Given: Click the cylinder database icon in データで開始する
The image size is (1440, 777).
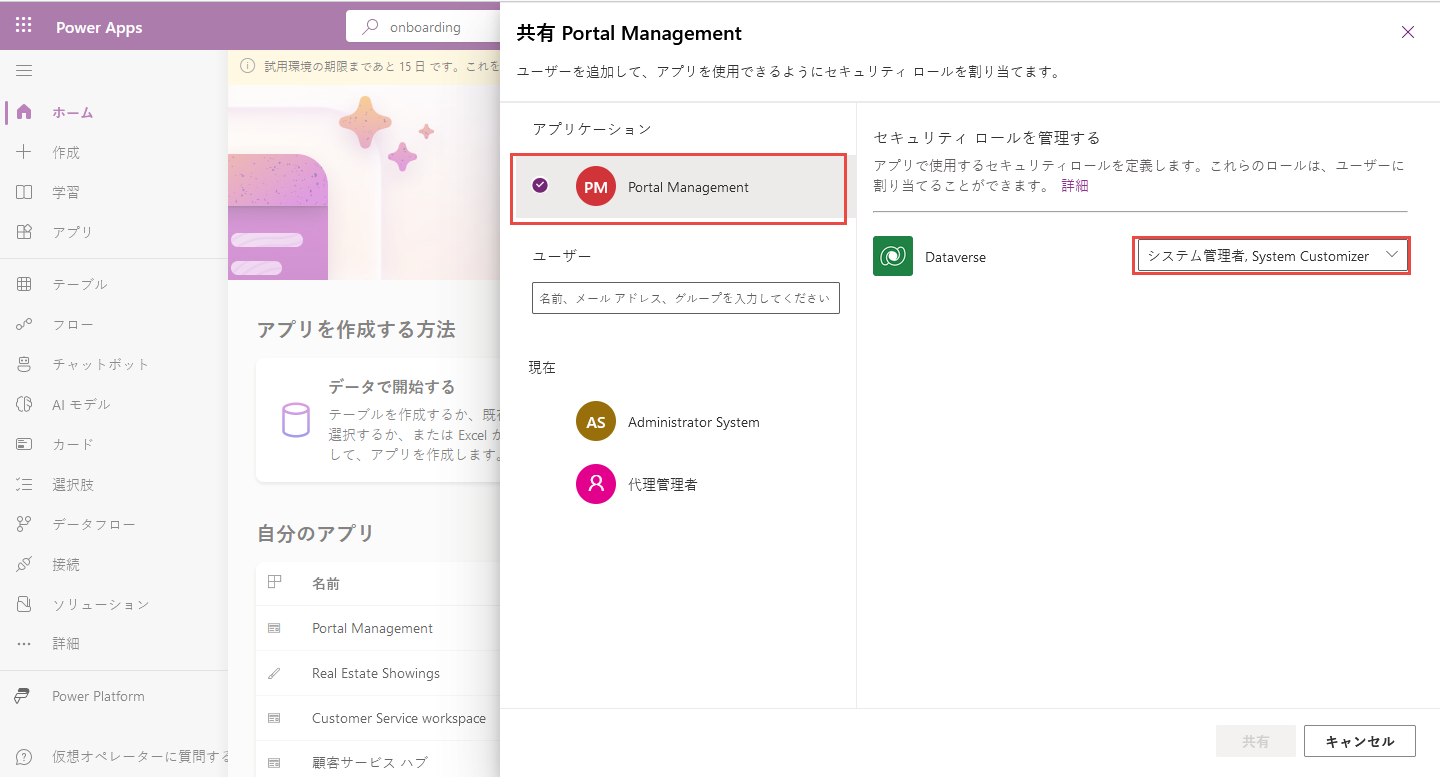Looking at the screenshot, I should click(x=295, y=421).
